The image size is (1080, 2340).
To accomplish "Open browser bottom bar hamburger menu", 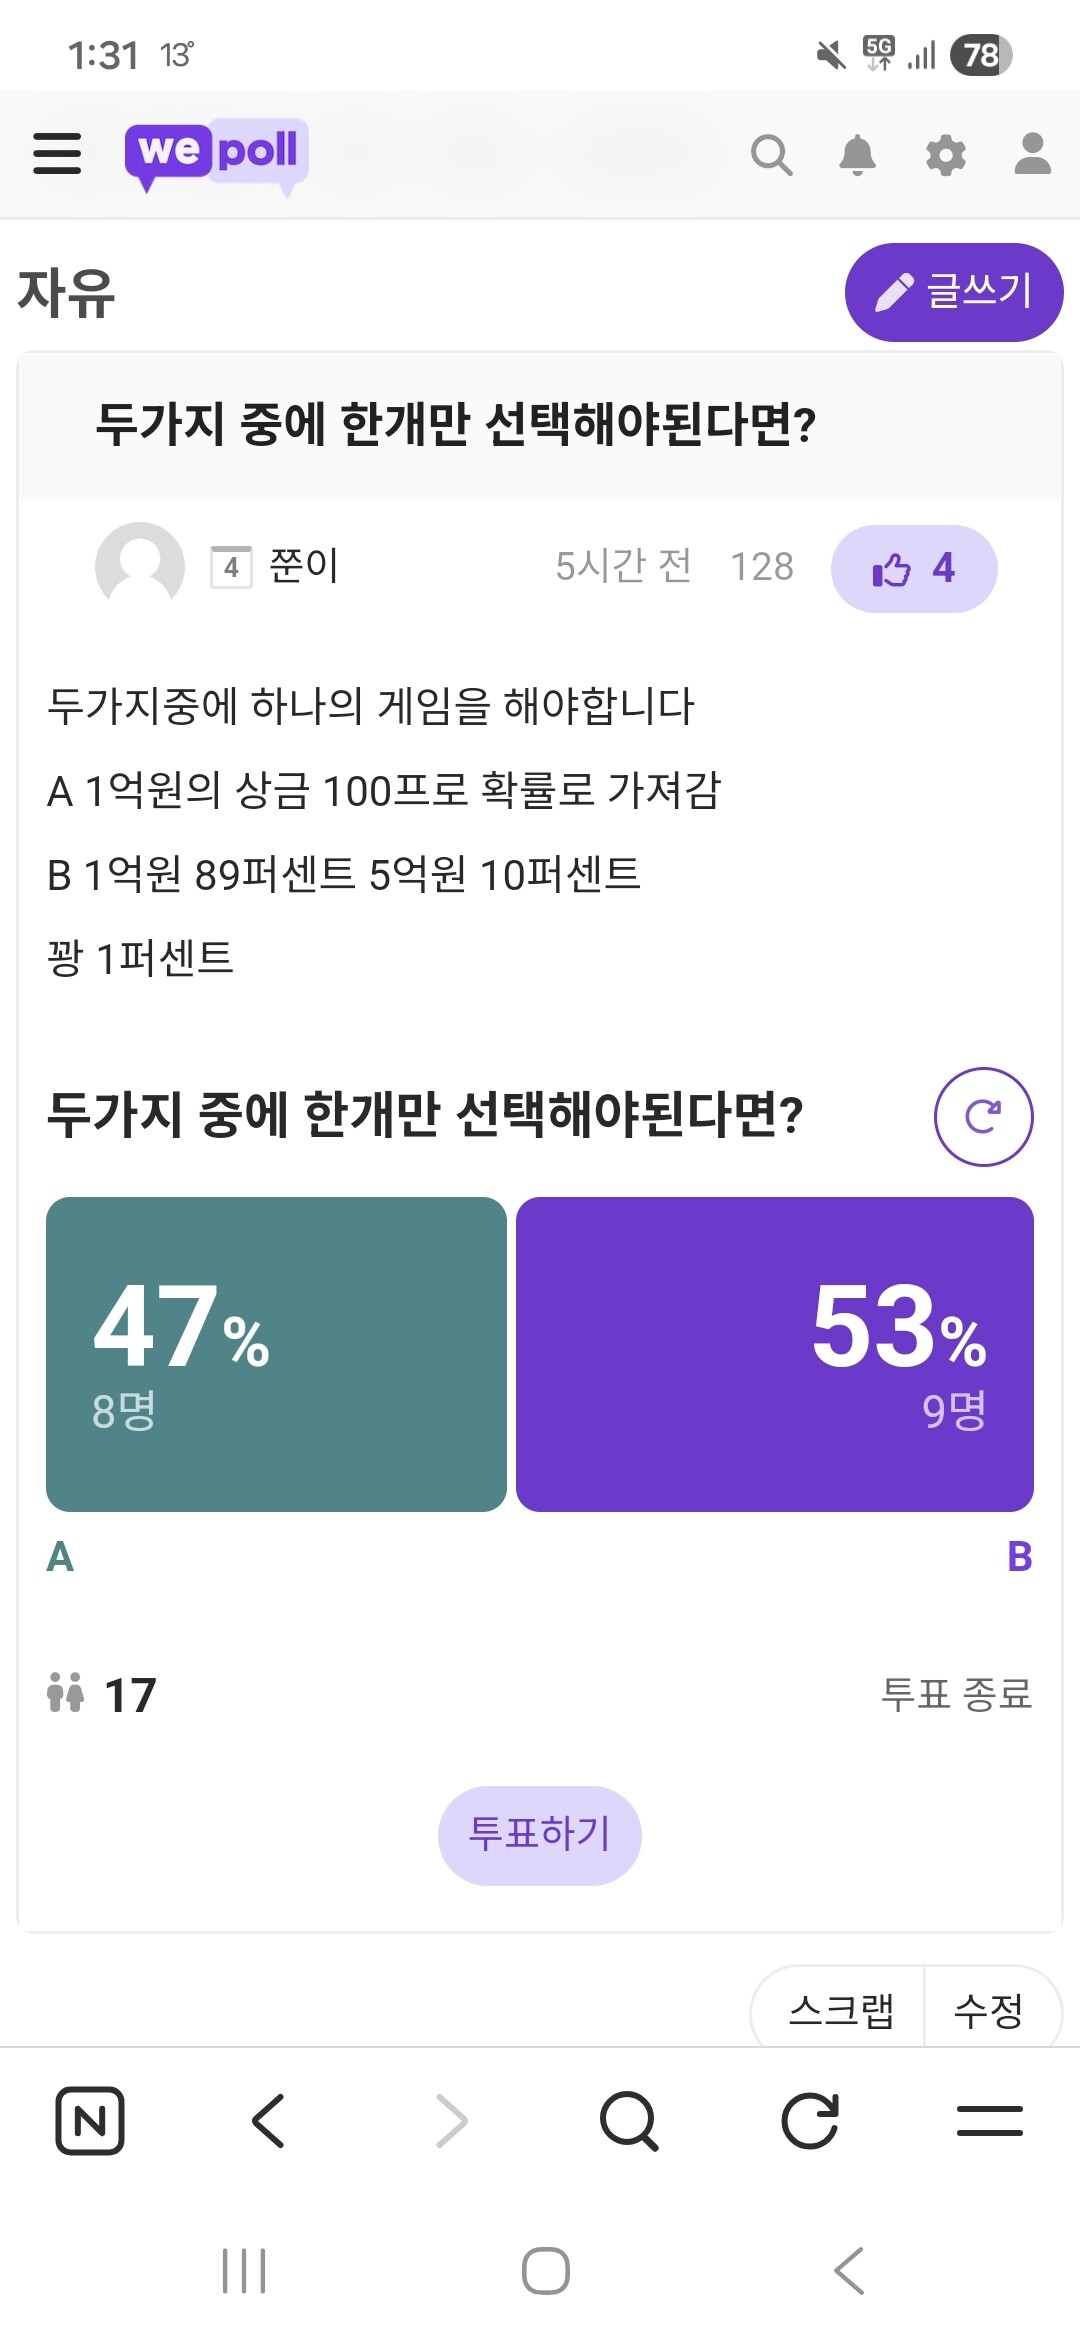I will pos(989,2120).
